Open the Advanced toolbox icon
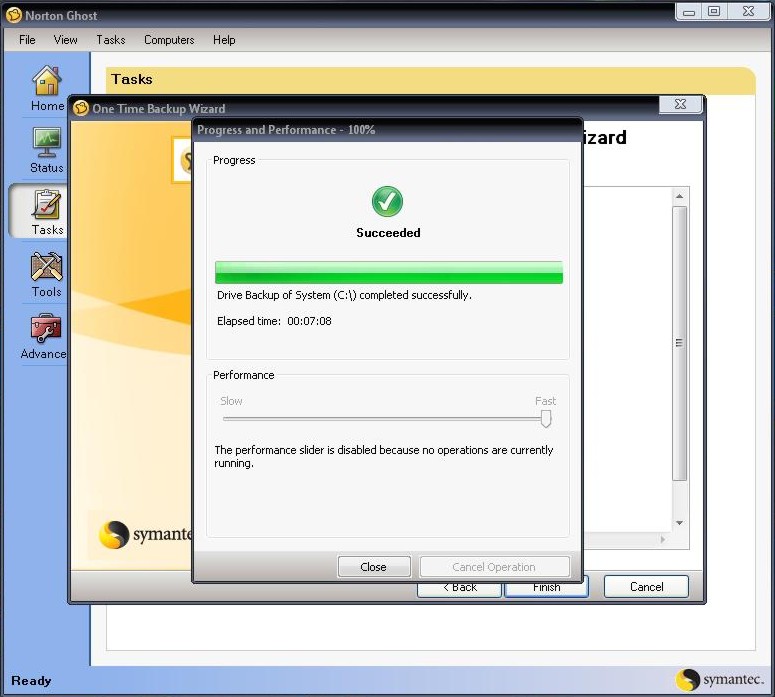The height and width of the screenshot is (697, 775). click(x=45, y=328)
